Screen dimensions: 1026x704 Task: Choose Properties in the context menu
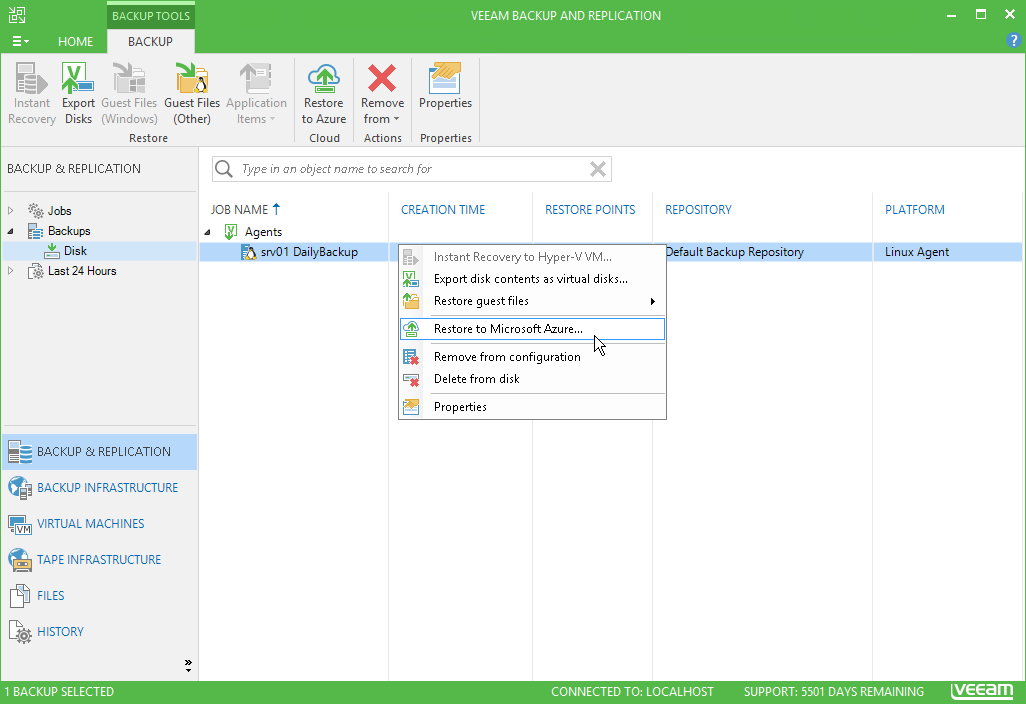coord(532,407)
